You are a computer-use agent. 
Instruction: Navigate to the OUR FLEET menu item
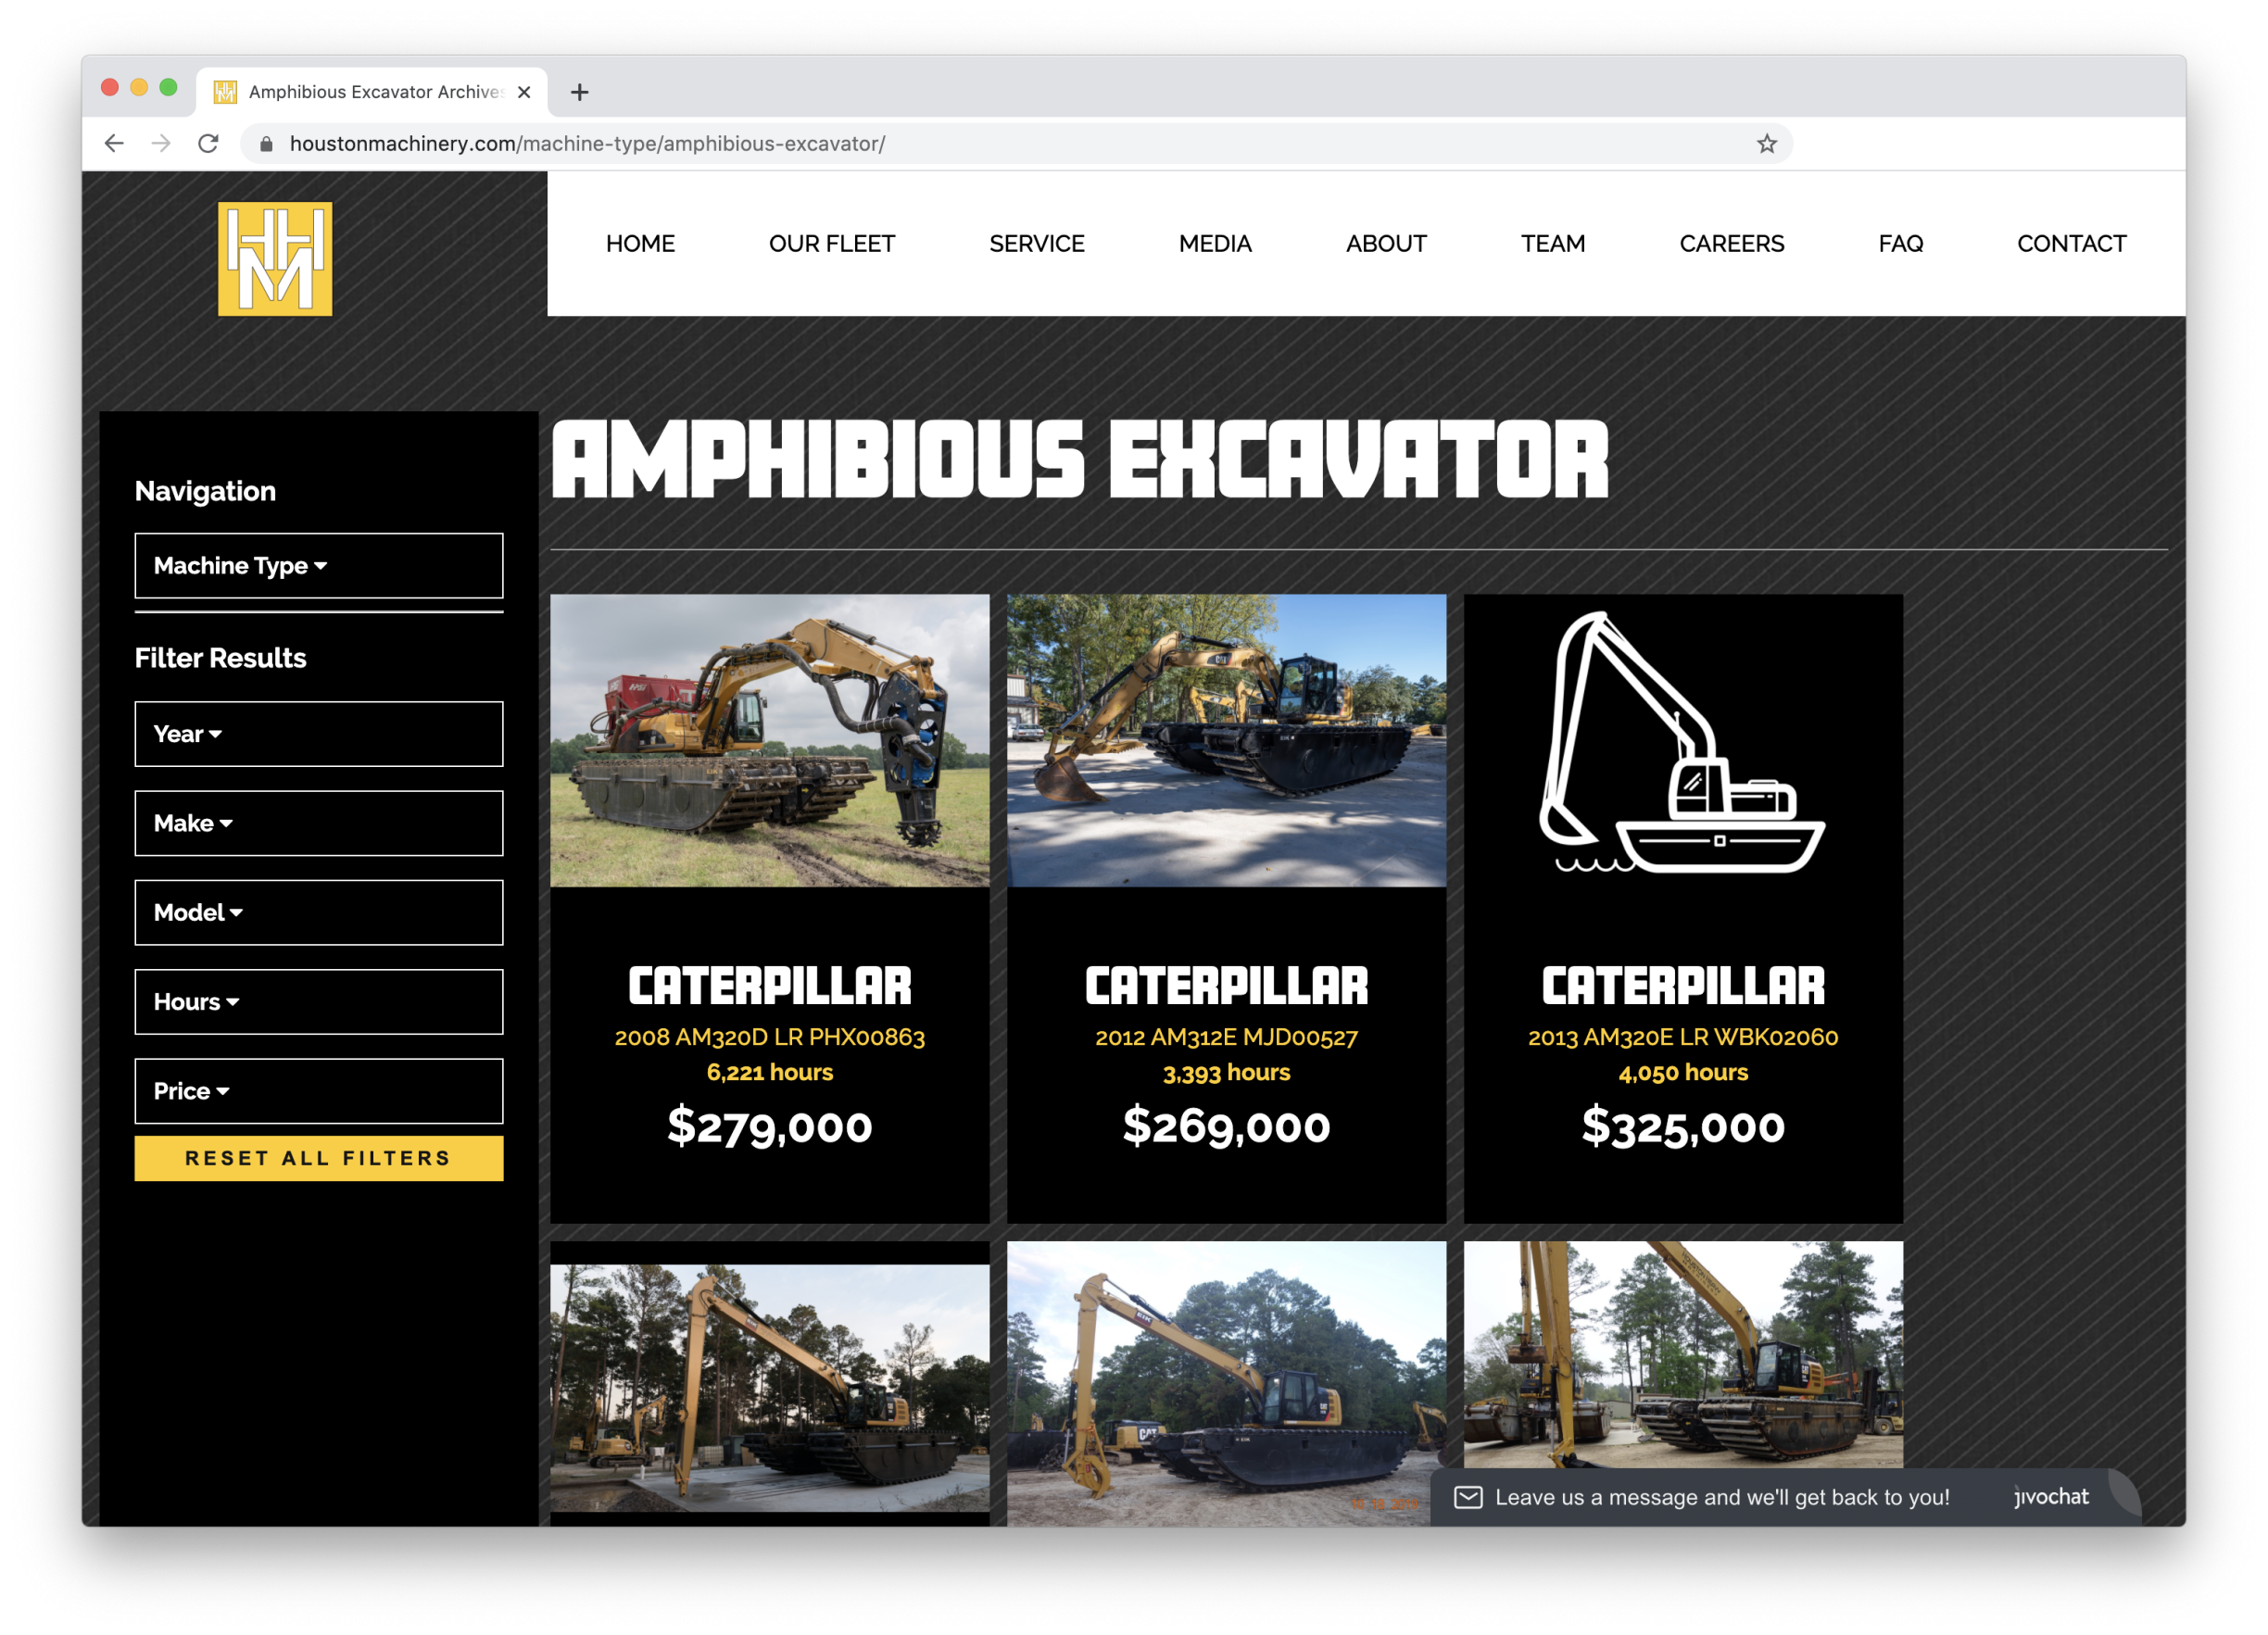pyautogui.click(x=831, y=243)
